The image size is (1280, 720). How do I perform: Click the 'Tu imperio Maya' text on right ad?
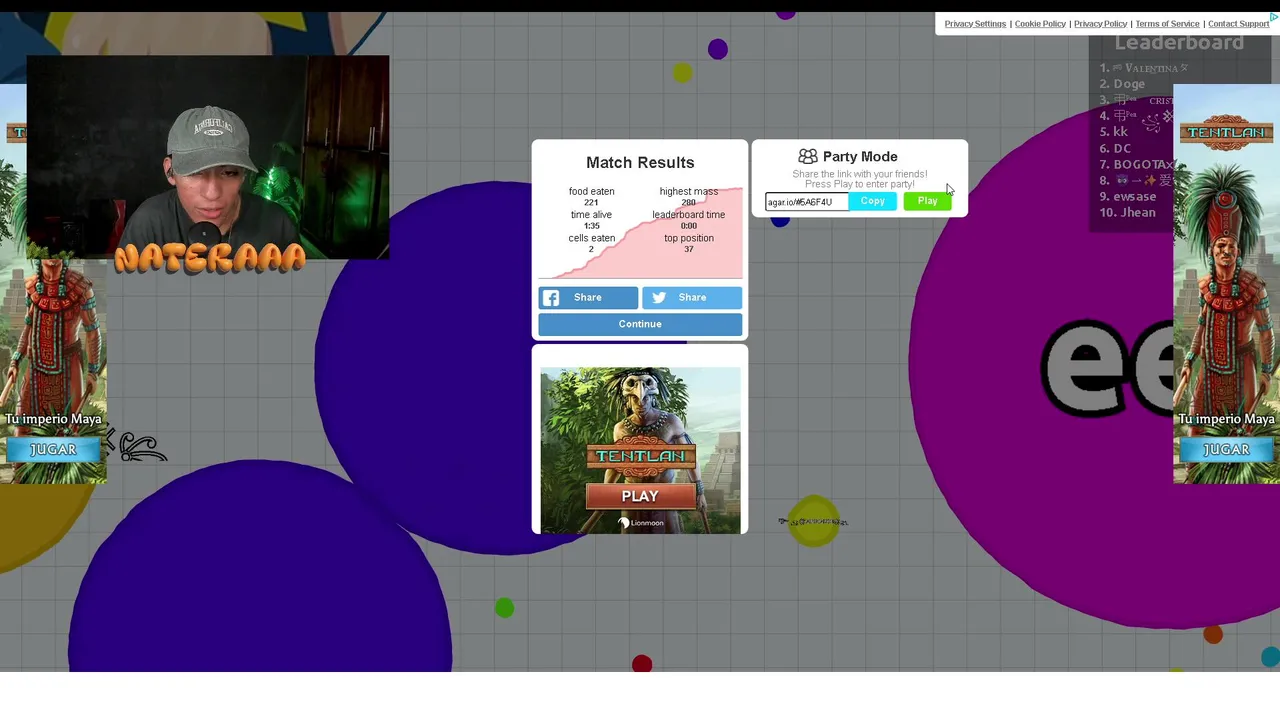(x=1226, y=419)
